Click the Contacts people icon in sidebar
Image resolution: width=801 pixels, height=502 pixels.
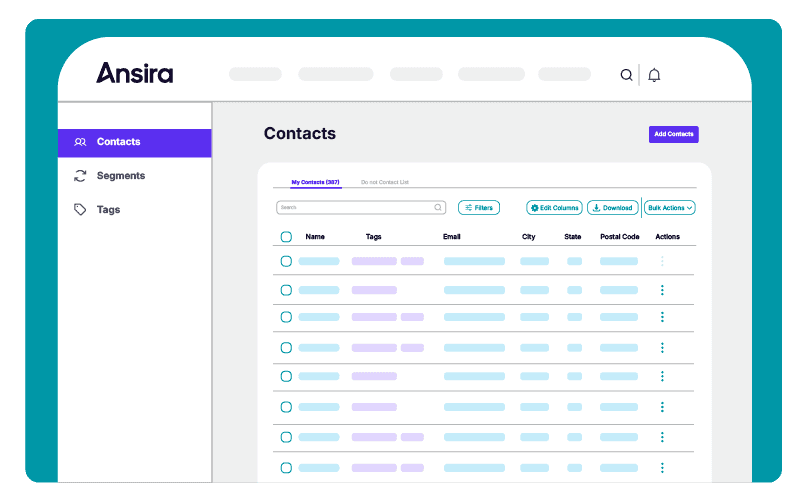pyautogui.click(x=80, y=142)
